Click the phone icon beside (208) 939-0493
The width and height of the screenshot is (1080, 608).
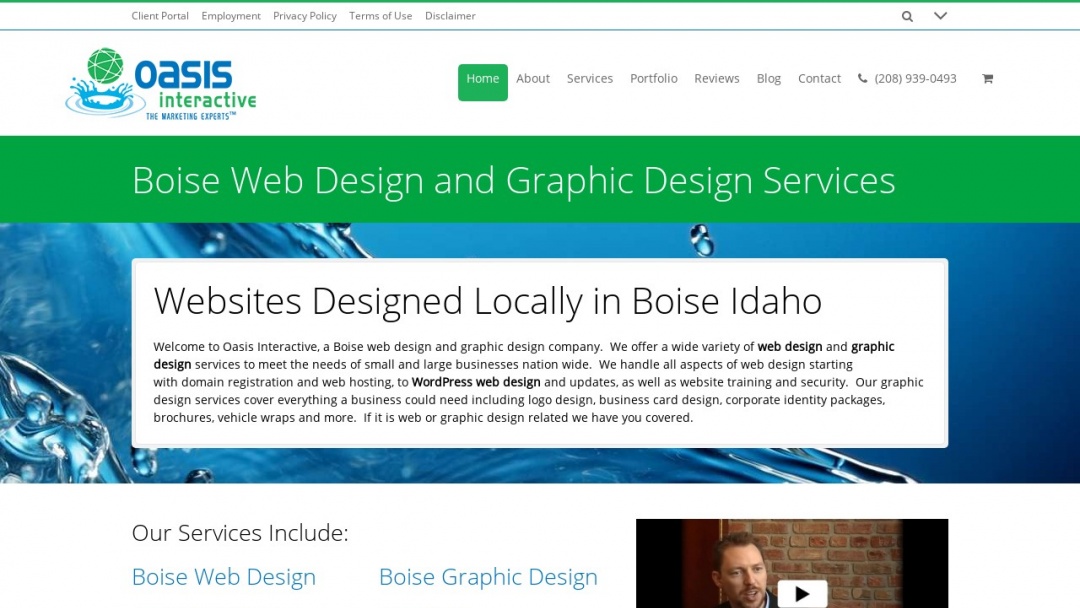tap(862, 78)
